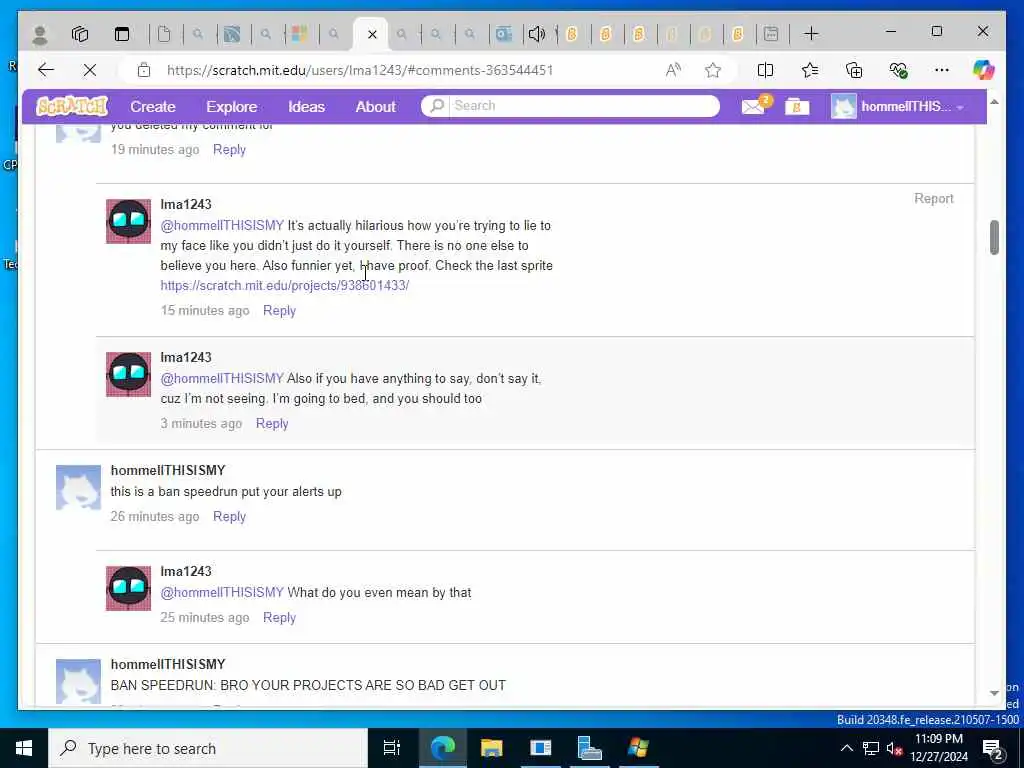This screenshot has width=1024, height=768.
Task: Open lma1243 avatar on 'What do you even mean' comment
Action: click(129, 588)
